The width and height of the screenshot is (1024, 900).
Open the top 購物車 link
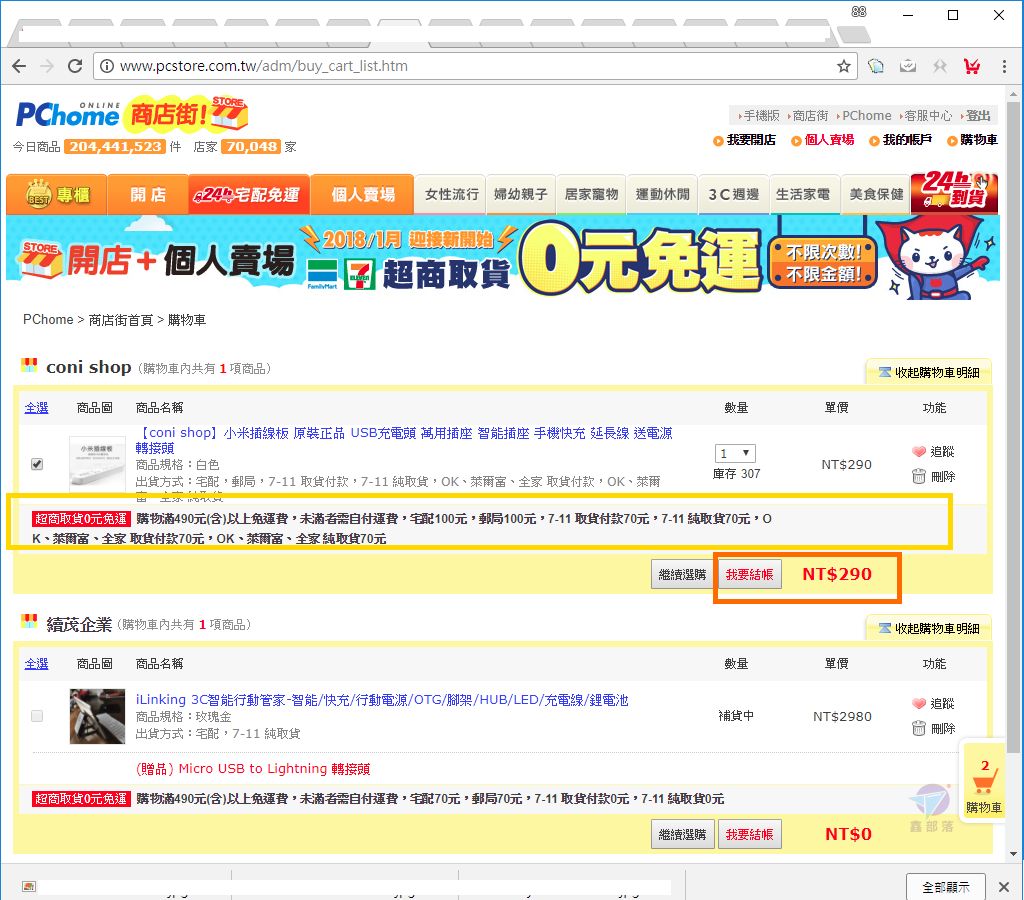[x=978, y=140]
